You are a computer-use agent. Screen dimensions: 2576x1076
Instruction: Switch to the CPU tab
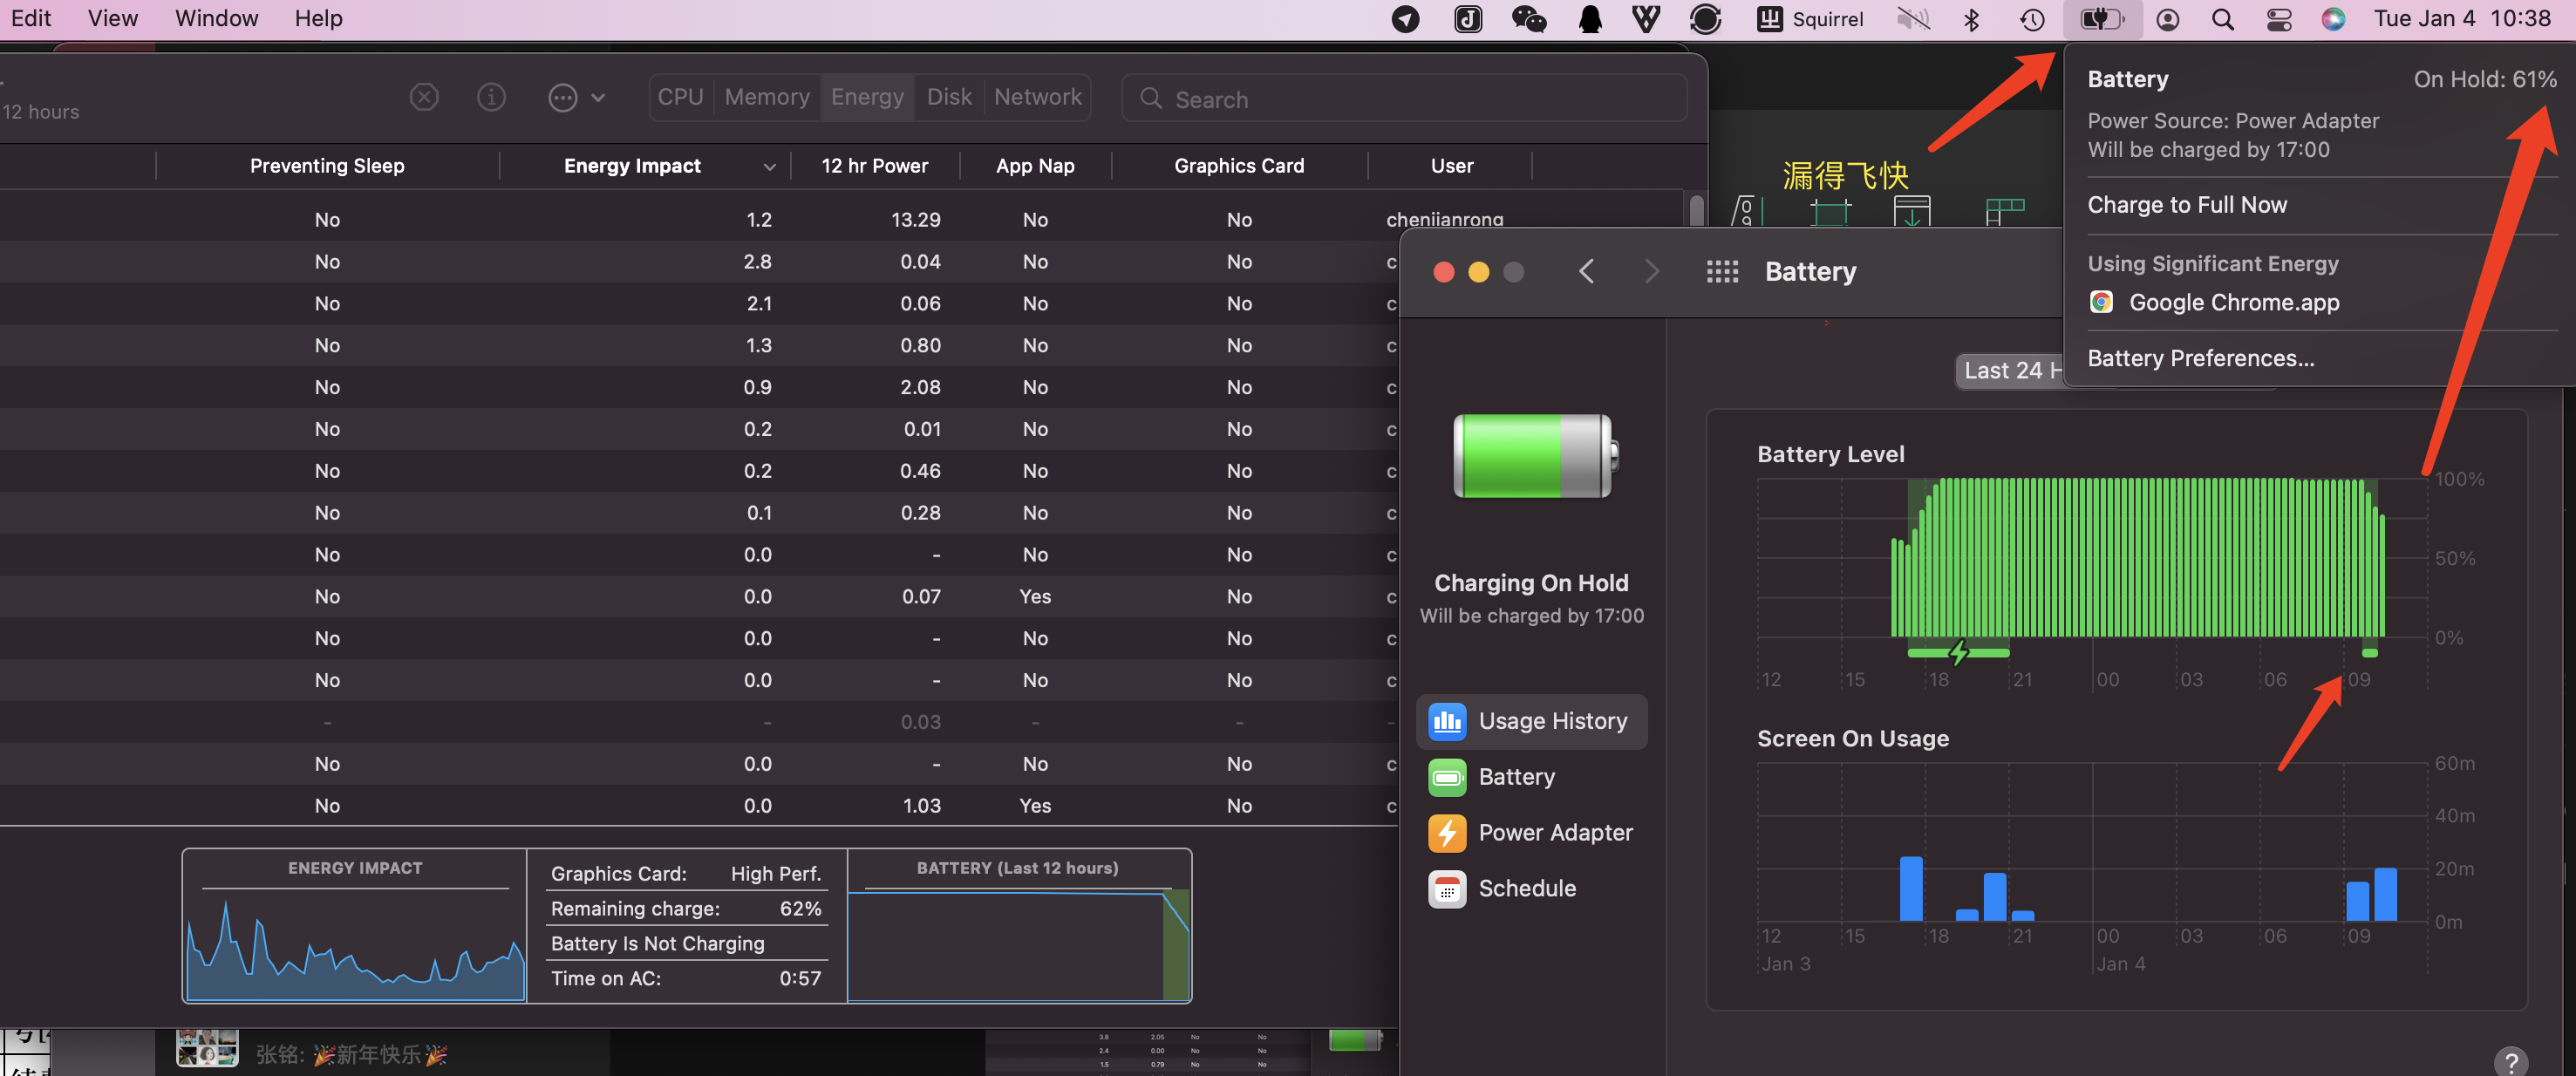(680, 97)
